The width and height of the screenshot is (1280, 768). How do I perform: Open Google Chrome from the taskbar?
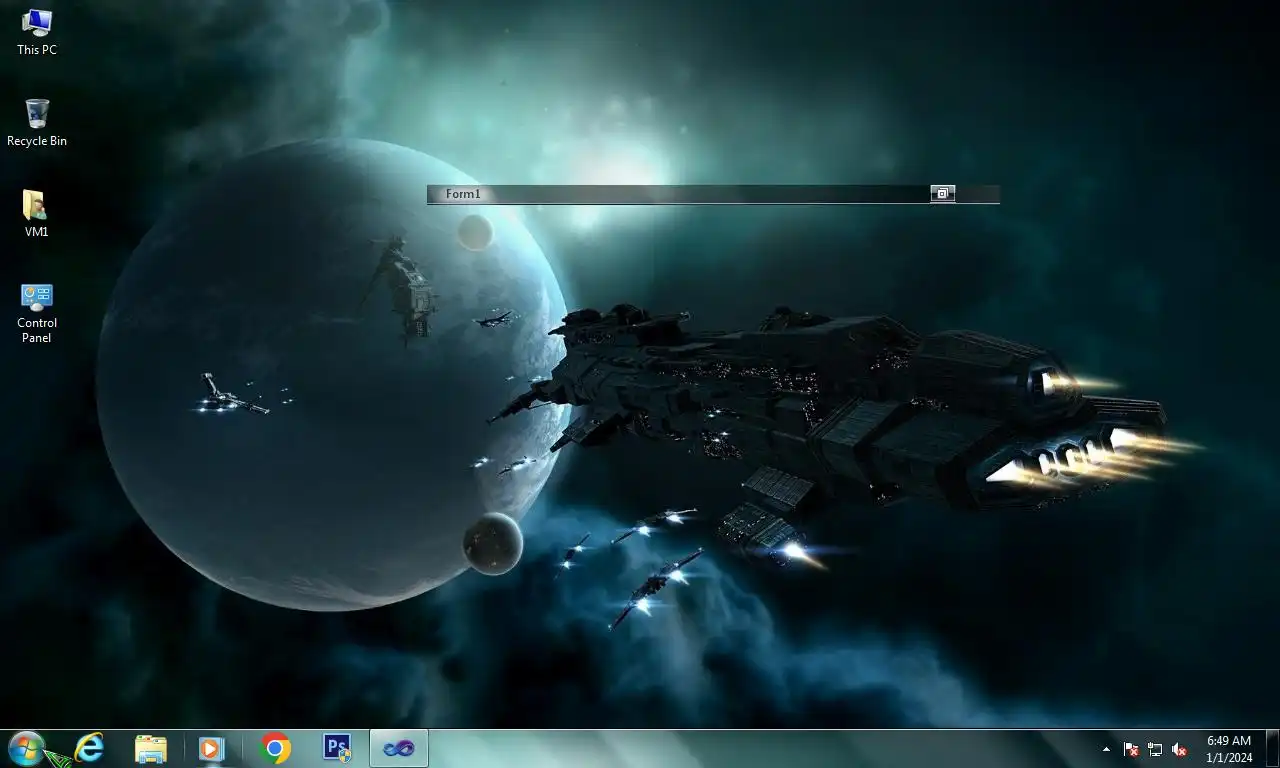point(275,748)
